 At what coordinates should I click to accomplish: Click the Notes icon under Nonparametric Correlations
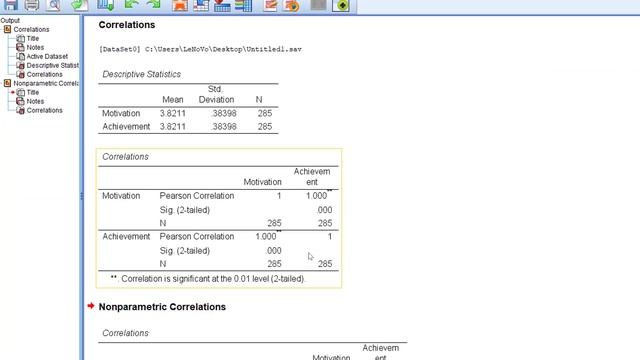click(x=20, y=101)
